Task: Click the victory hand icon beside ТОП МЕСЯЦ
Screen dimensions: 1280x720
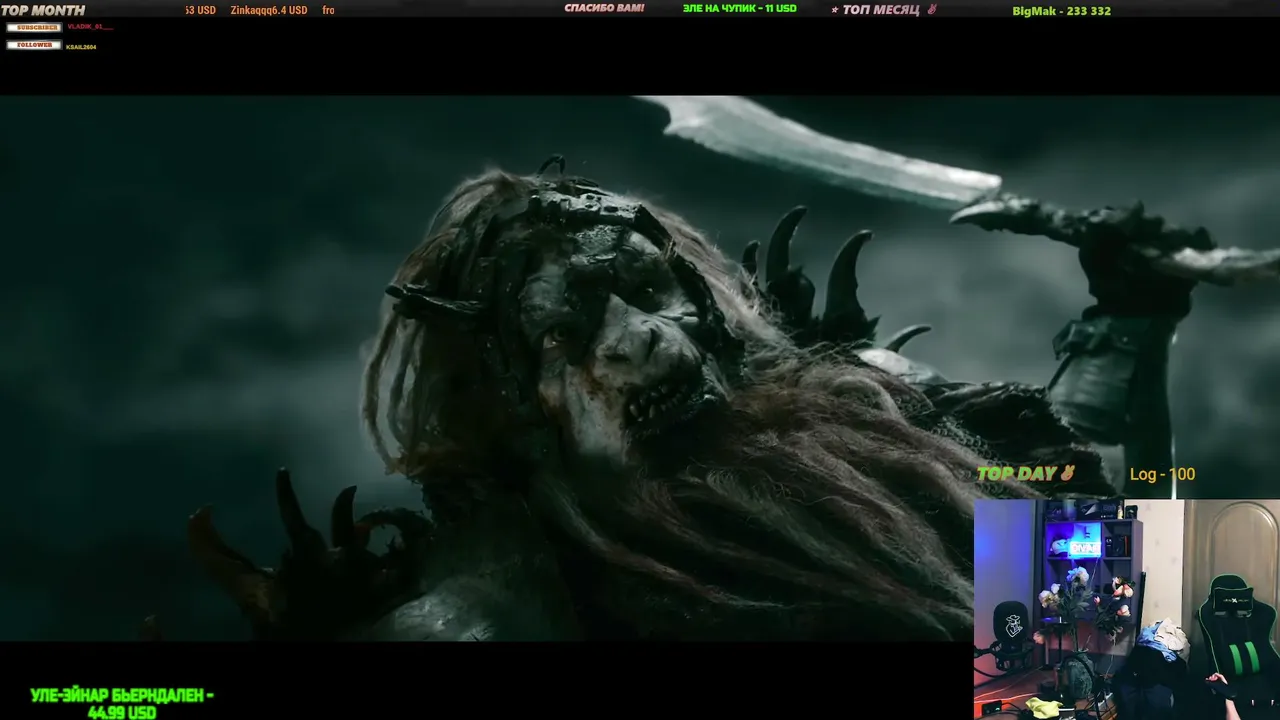Action: (932, 10)
